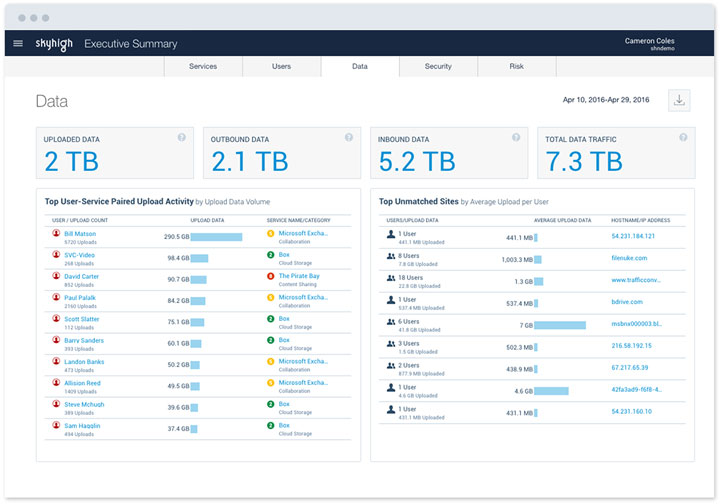Click the 290.5 GB upload bar
720x504 pixels.
point(216,237)
